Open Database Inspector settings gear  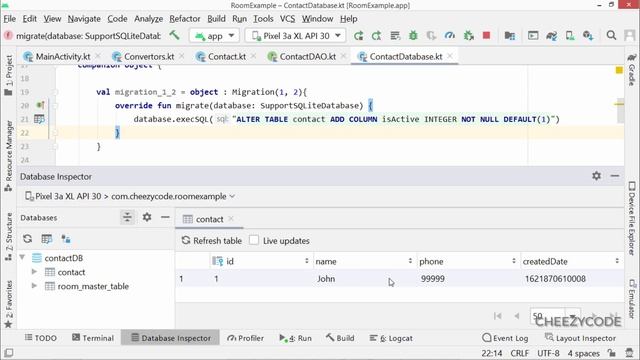tap(596, 176)
